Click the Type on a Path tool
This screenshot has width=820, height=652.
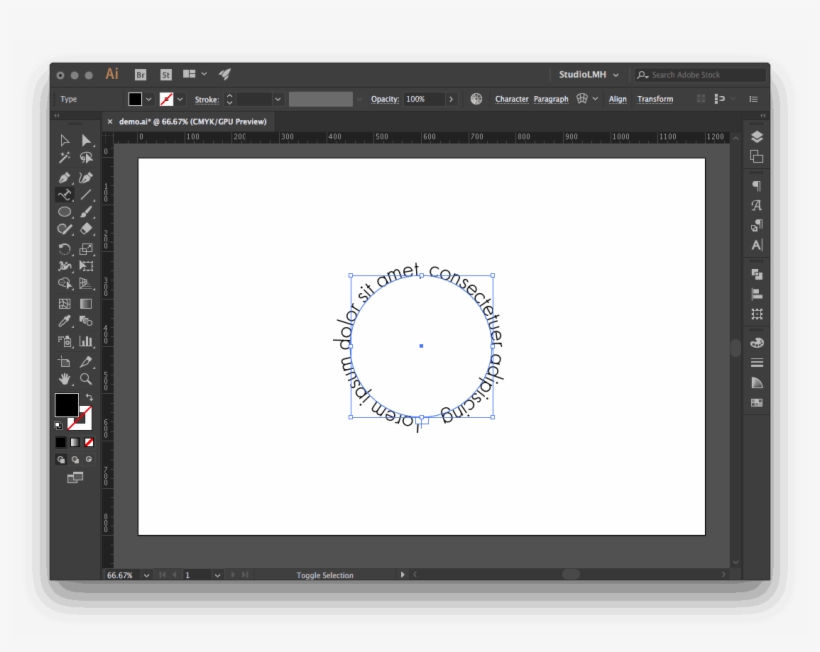point(64,195)
